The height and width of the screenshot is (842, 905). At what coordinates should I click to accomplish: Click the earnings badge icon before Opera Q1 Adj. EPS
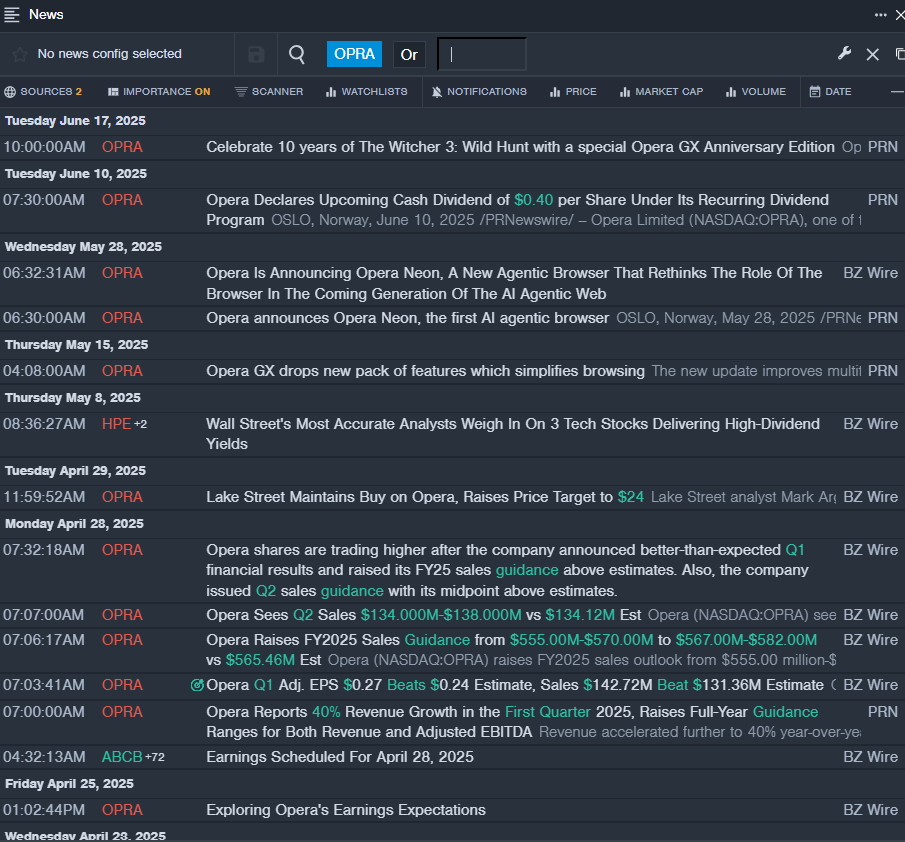197,685
